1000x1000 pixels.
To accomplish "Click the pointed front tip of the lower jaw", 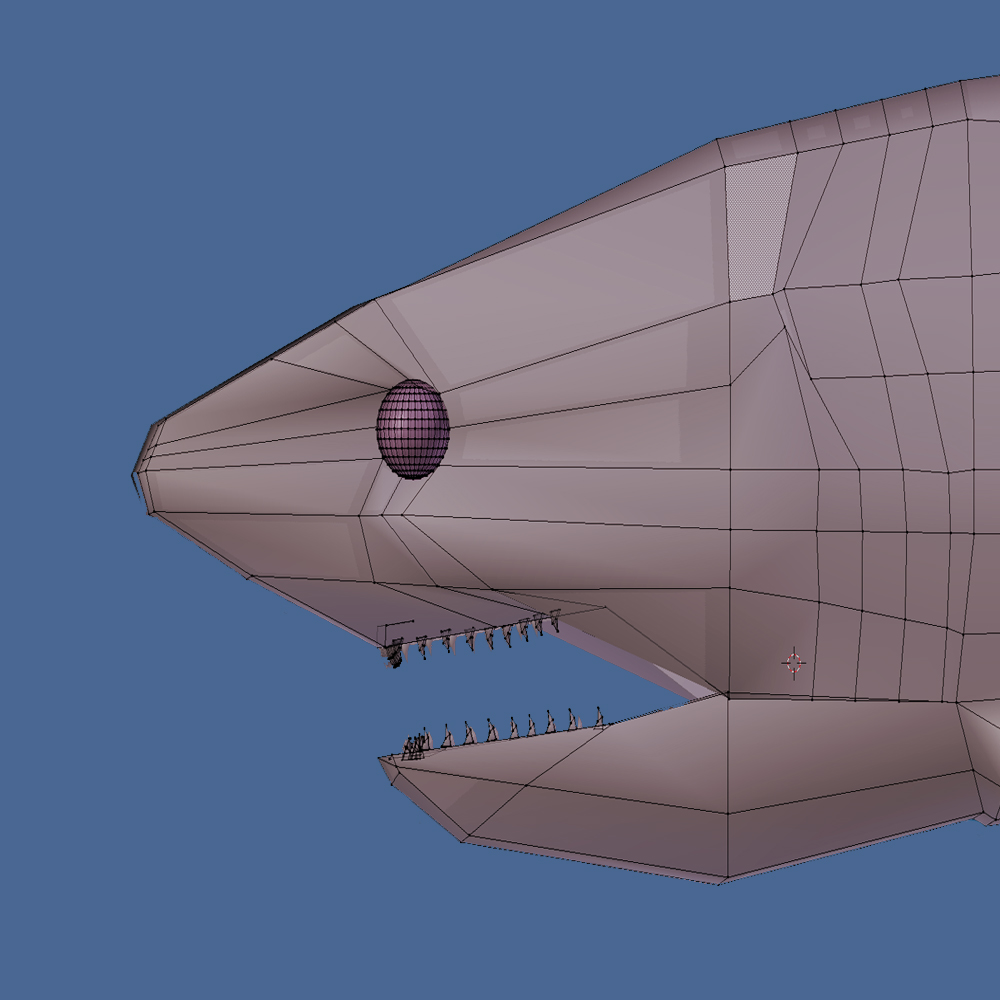I will point(381,759).
